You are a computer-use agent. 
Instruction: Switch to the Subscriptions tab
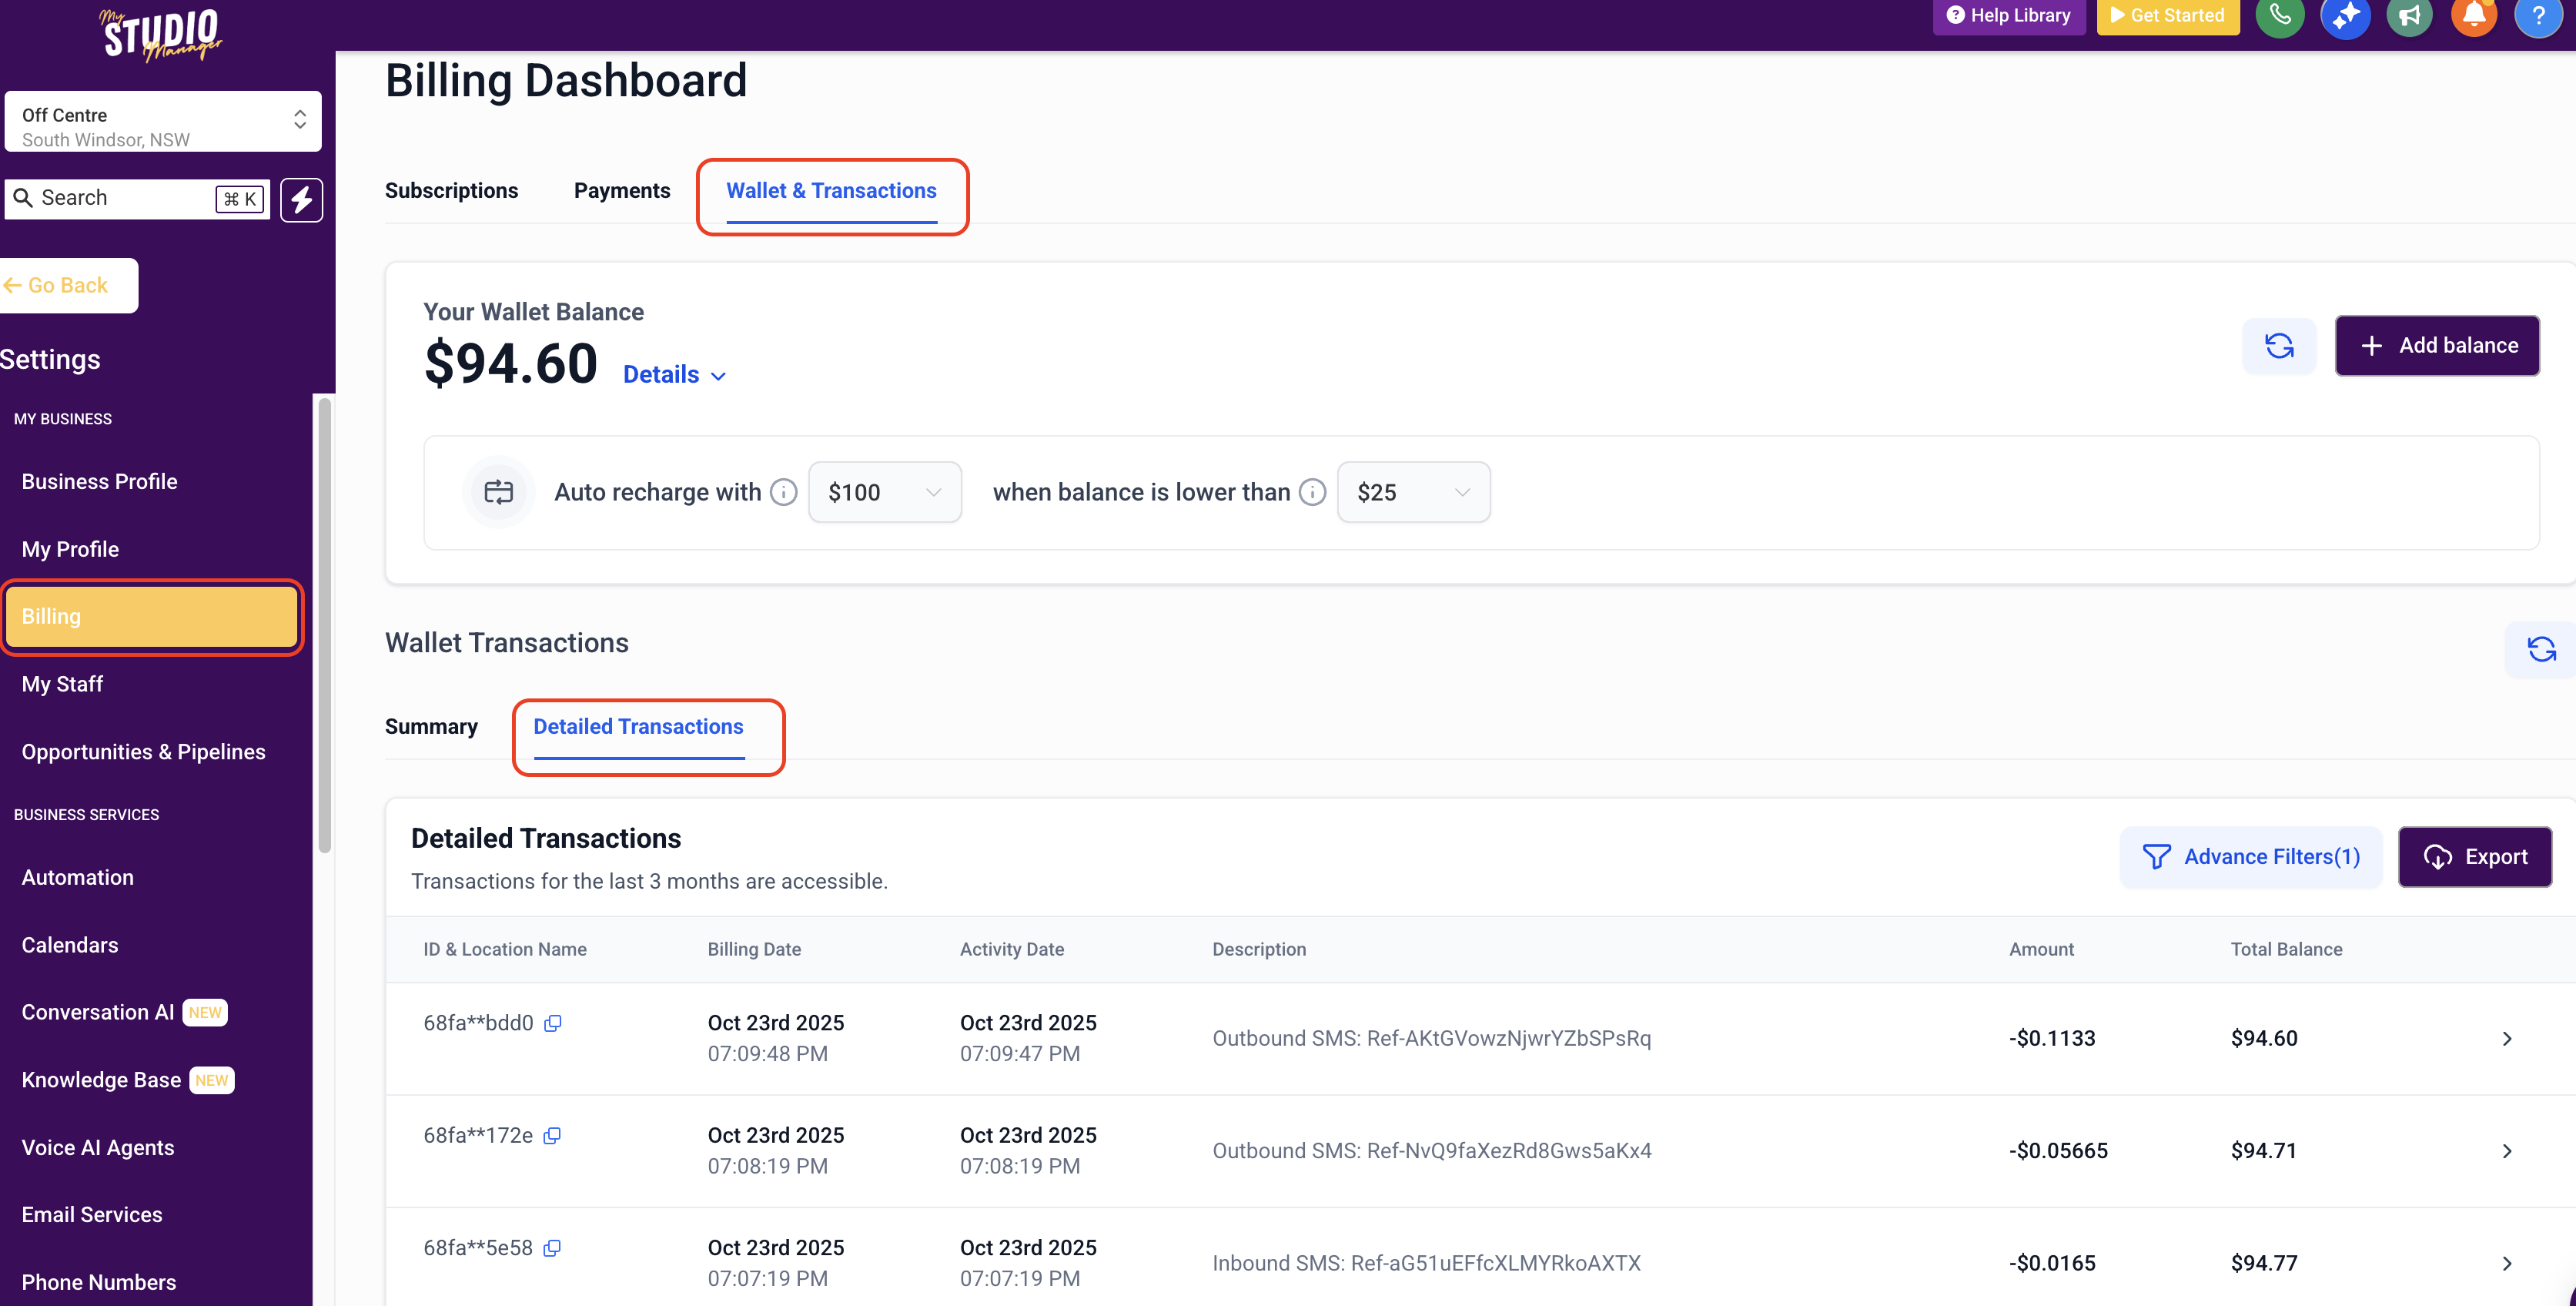click(451, 191)
